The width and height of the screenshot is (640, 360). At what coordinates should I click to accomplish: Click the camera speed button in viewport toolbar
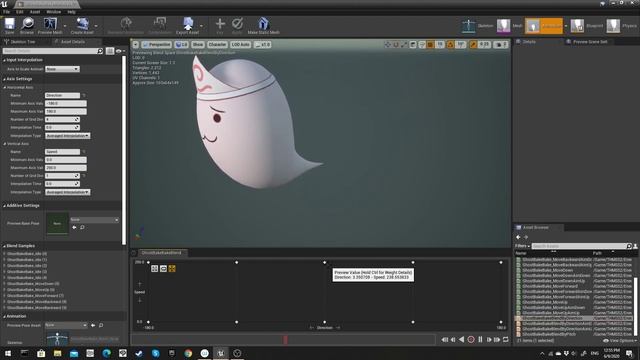[x=501, y=44]
